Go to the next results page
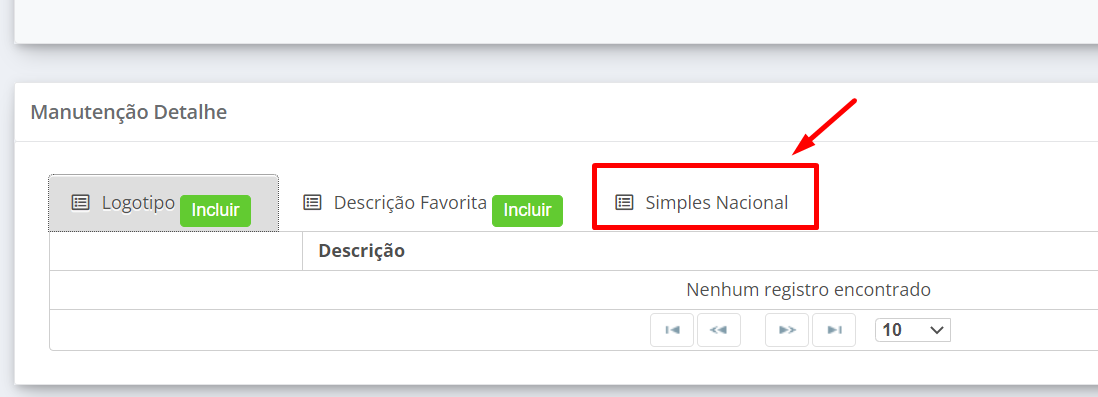The image size is (1098, 397). [787, 330]
